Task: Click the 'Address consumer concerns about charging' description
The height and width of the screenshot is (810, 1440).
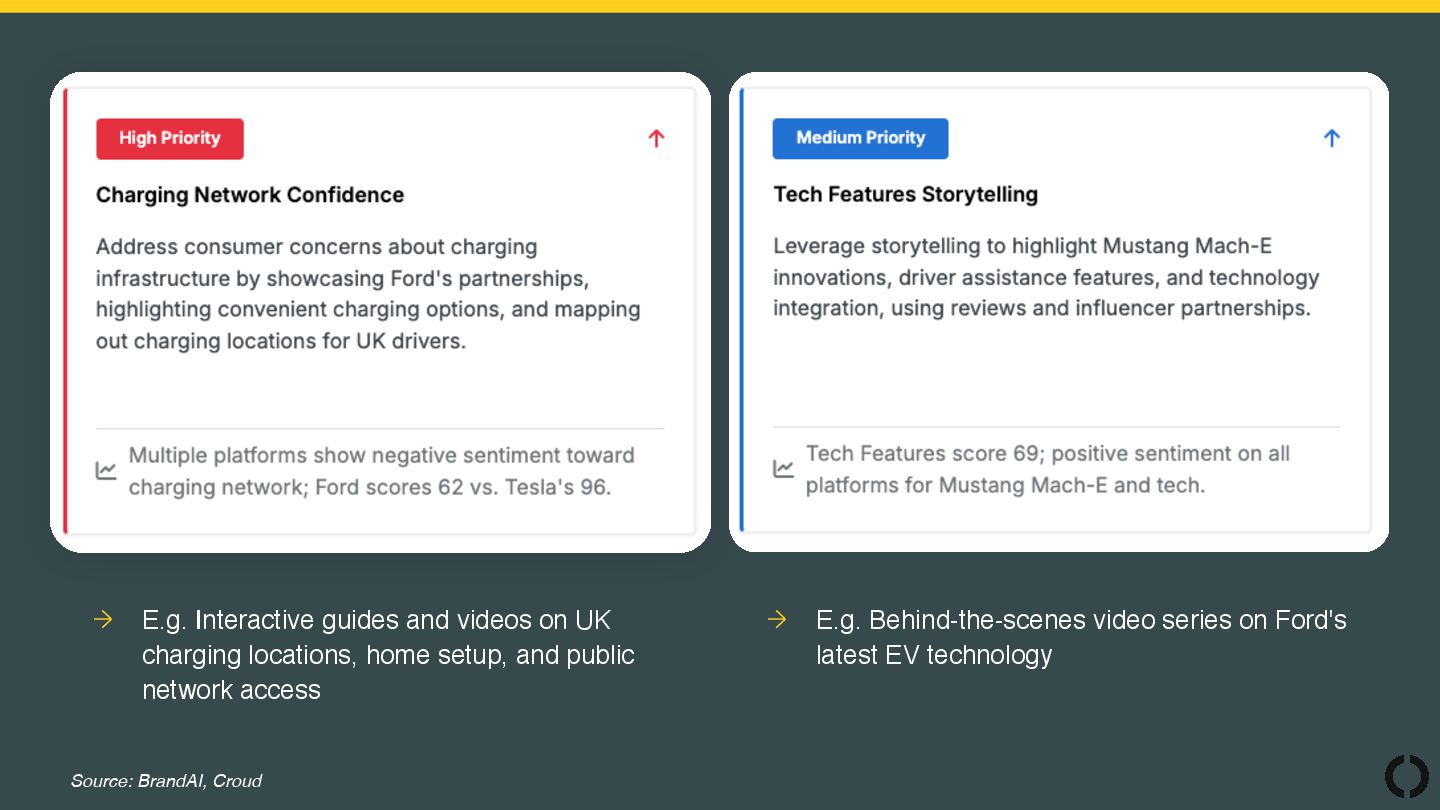Action: tap(368, 294)
